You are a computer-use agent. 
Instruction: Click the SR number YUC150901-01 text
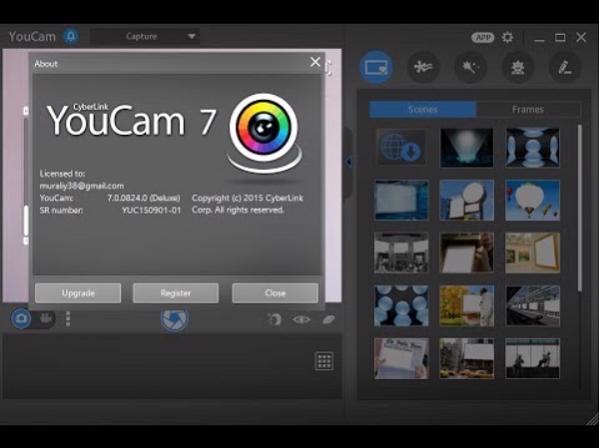click(x=152, y=210)
